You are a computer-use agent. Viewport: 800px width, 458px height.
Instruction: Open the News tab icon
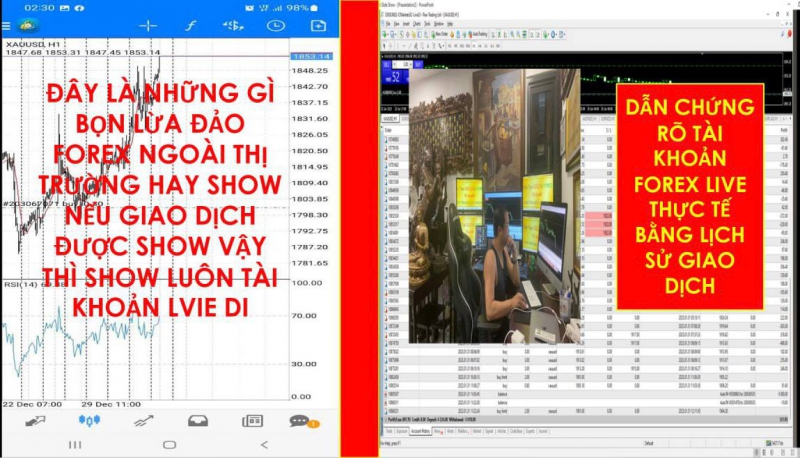pyautogui.click(x=251, y=421)
